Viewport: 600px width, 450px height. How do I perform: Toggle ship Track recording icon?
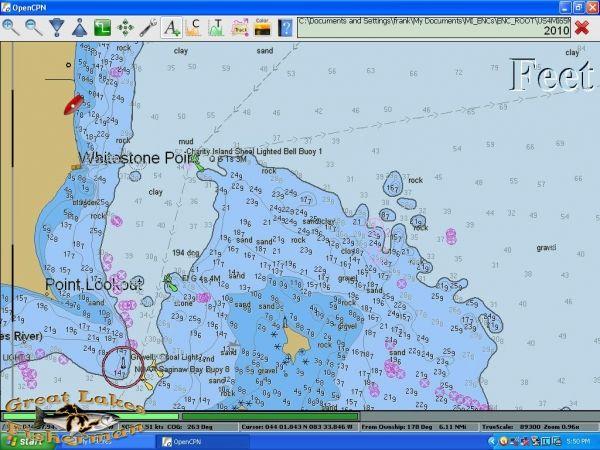(240, 28)
